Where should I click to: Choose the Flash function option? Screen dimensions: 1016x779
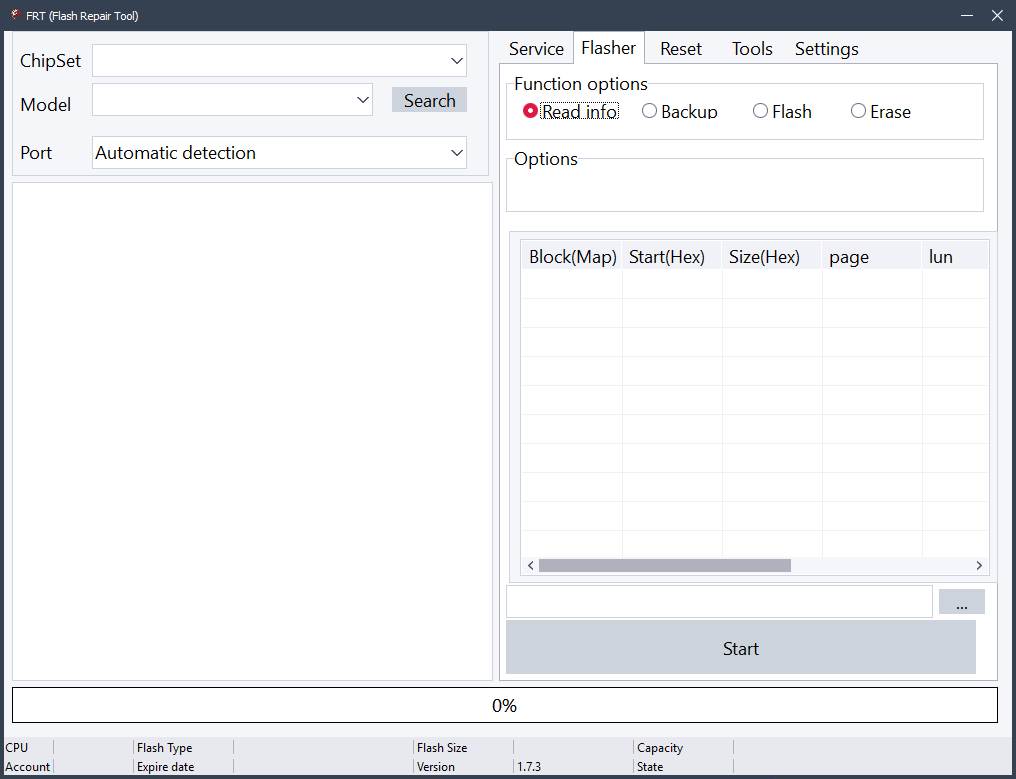(x=760, y=111)
